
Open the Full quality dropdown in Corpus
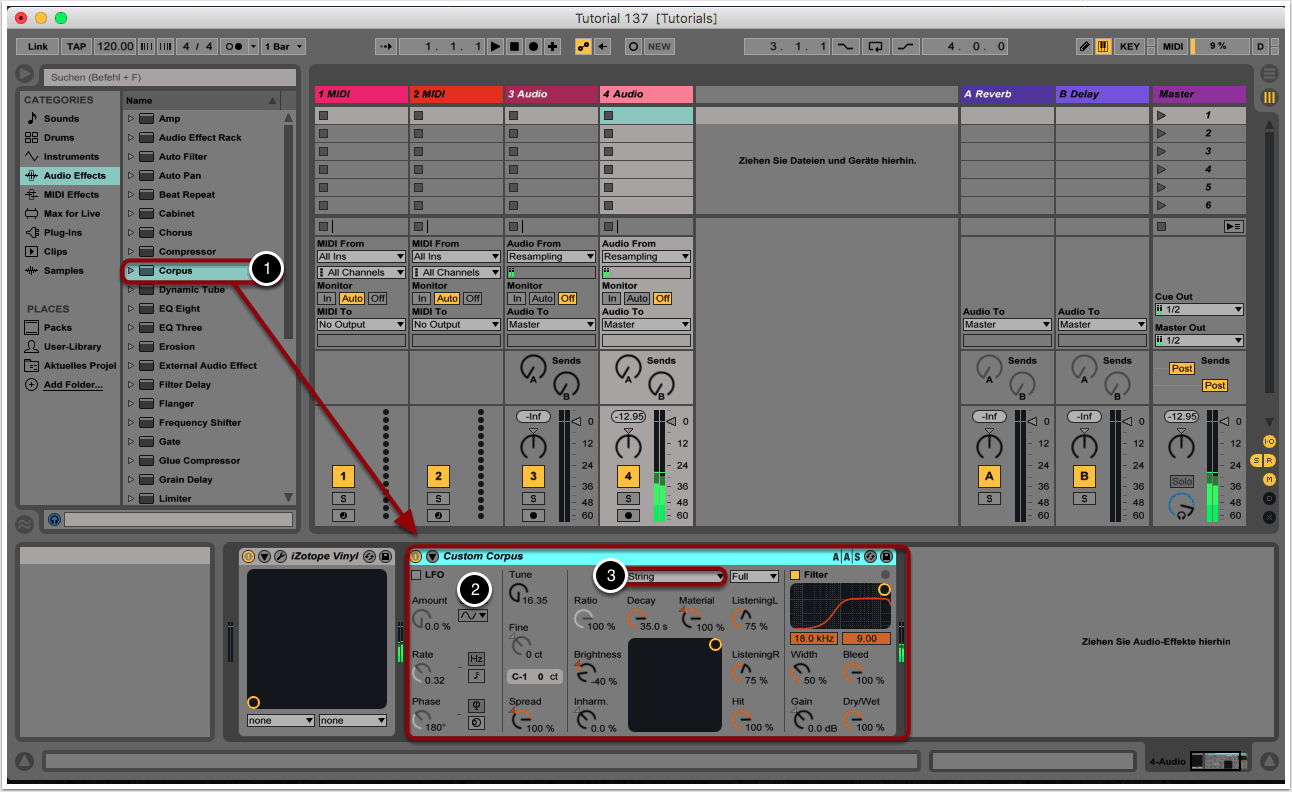pos(753,577)
